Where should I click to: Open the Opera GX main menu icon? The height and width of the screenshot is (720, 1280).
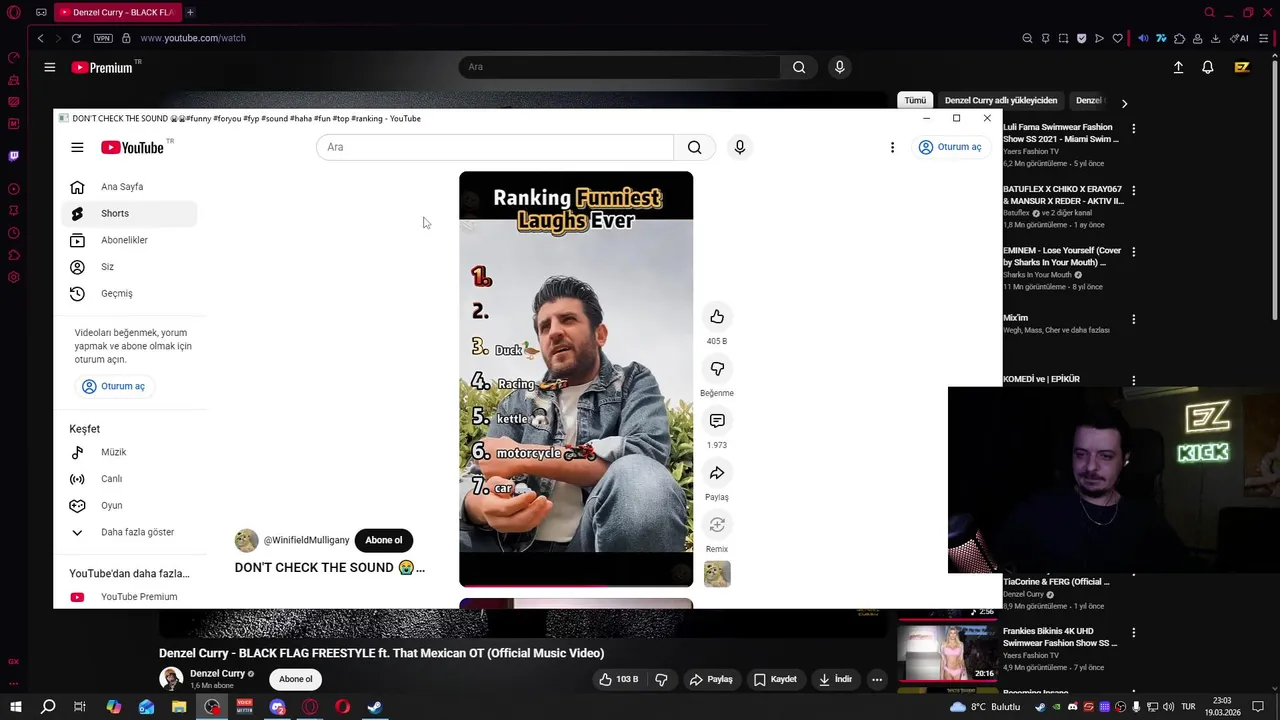14,12
